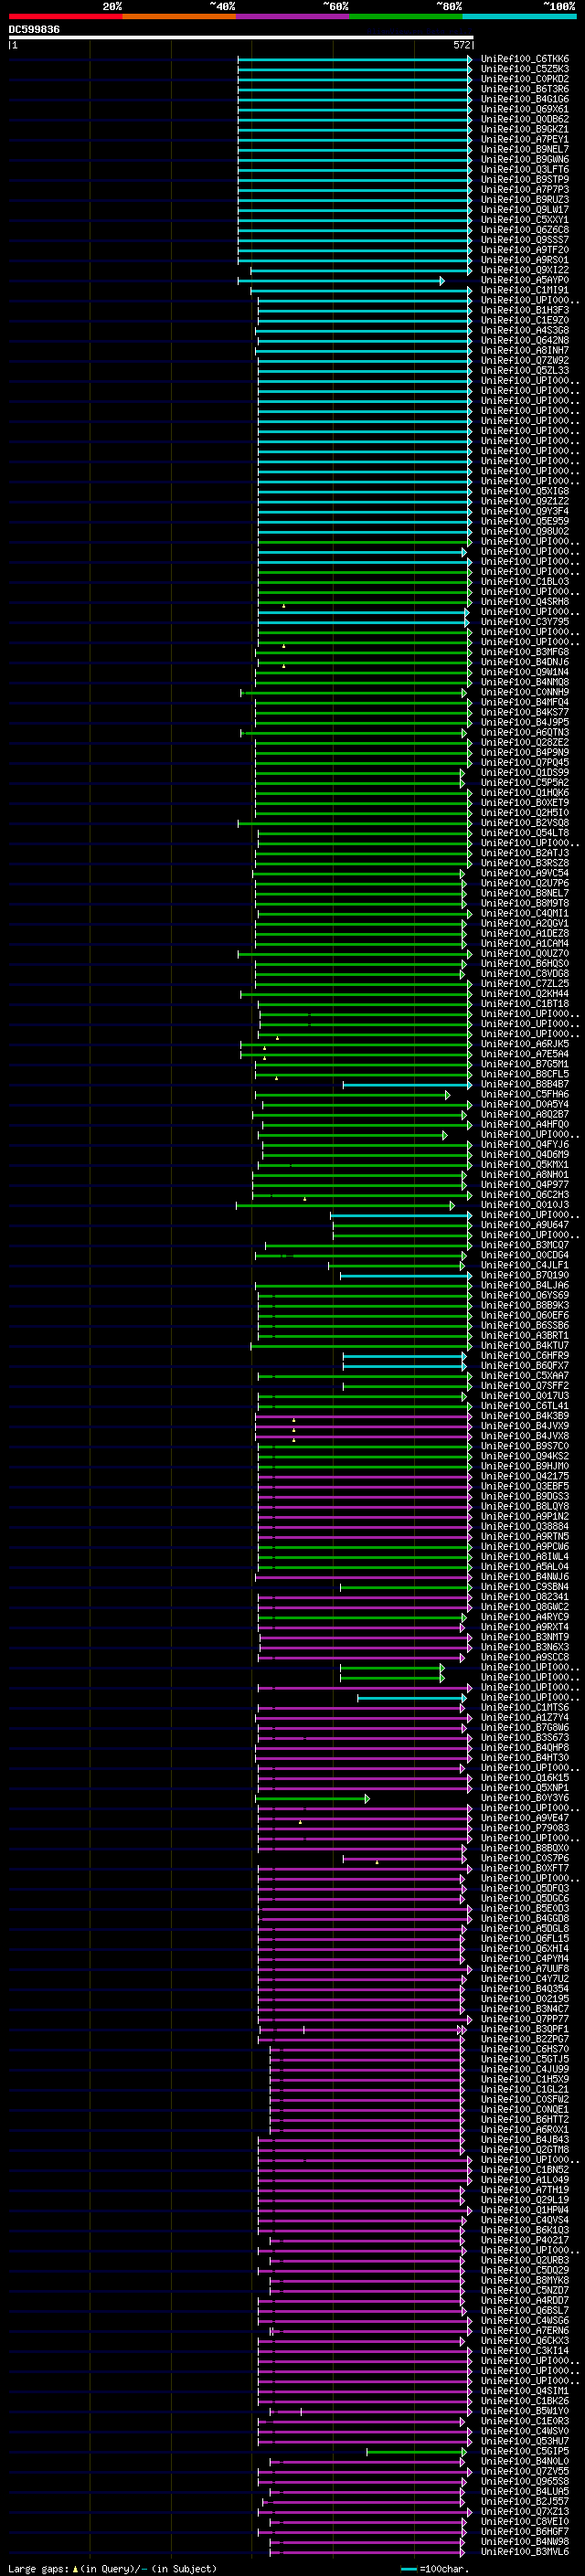Click hit UniRef100_B9GKZ1
This screenshot has height=2576, width=585.
click(x=525, y=129)
